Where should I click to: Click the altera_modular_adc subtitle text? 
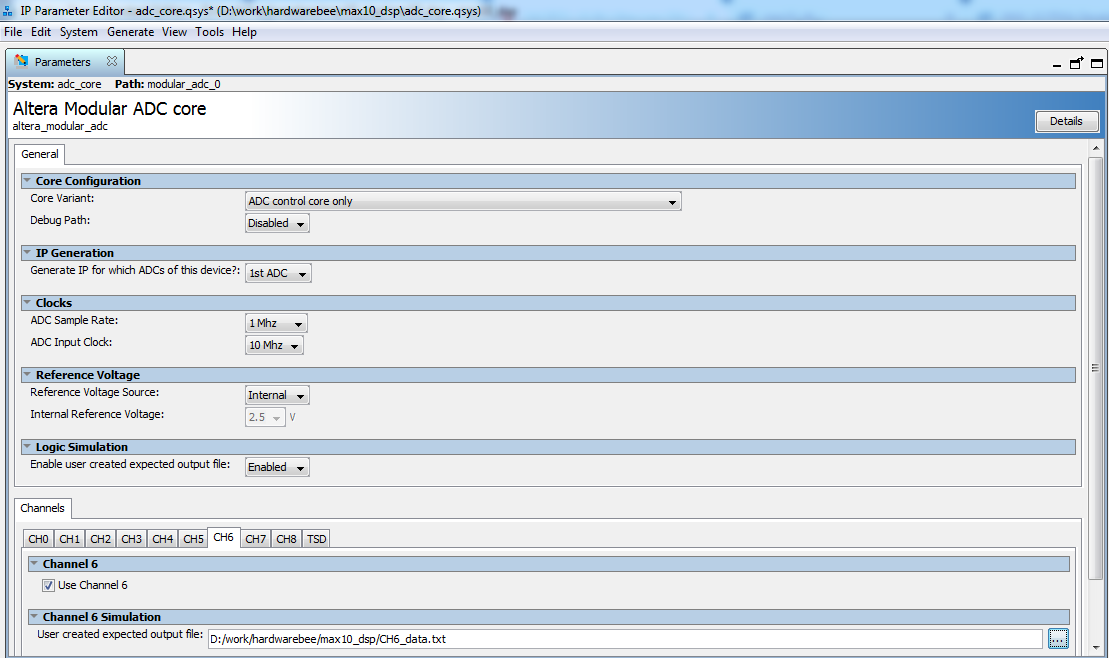[60, 127]
